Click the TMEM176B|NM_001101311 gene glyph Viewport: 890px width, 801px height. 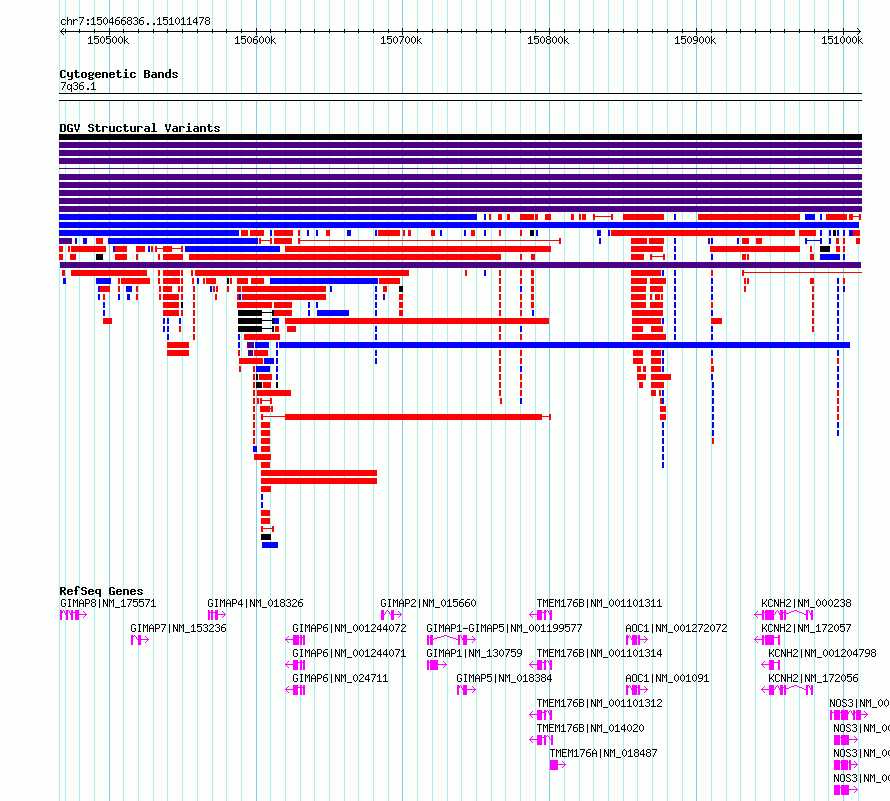click(541, 615)
